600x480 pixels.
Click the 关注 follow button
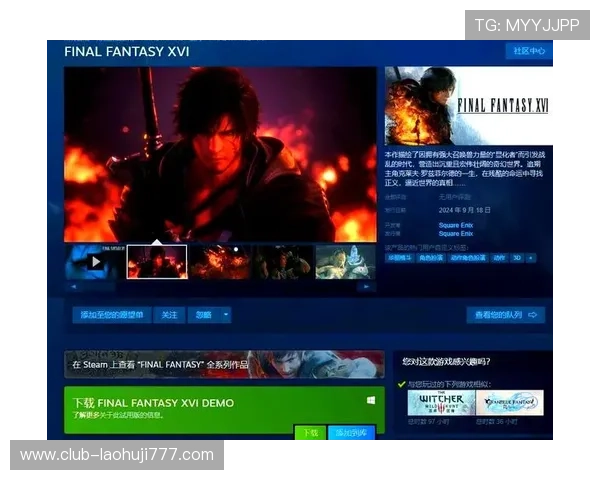coord(169,315)
